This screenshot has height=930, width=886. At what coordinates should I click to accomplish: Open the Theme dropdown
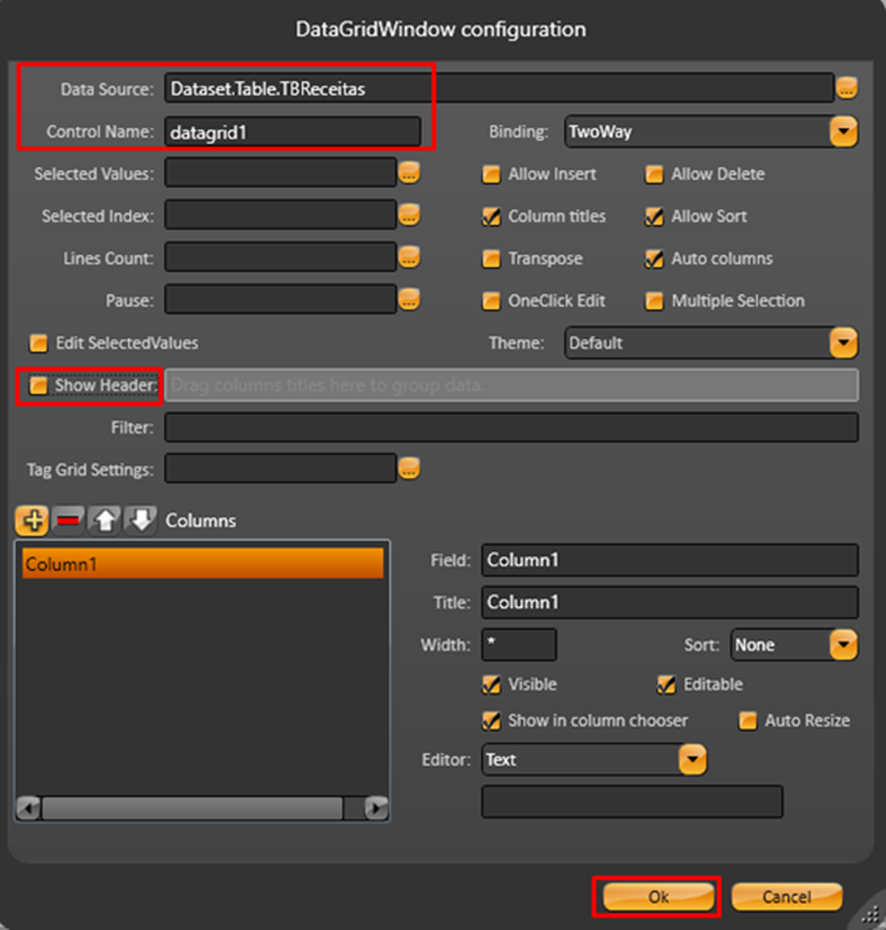coord(843,343)
